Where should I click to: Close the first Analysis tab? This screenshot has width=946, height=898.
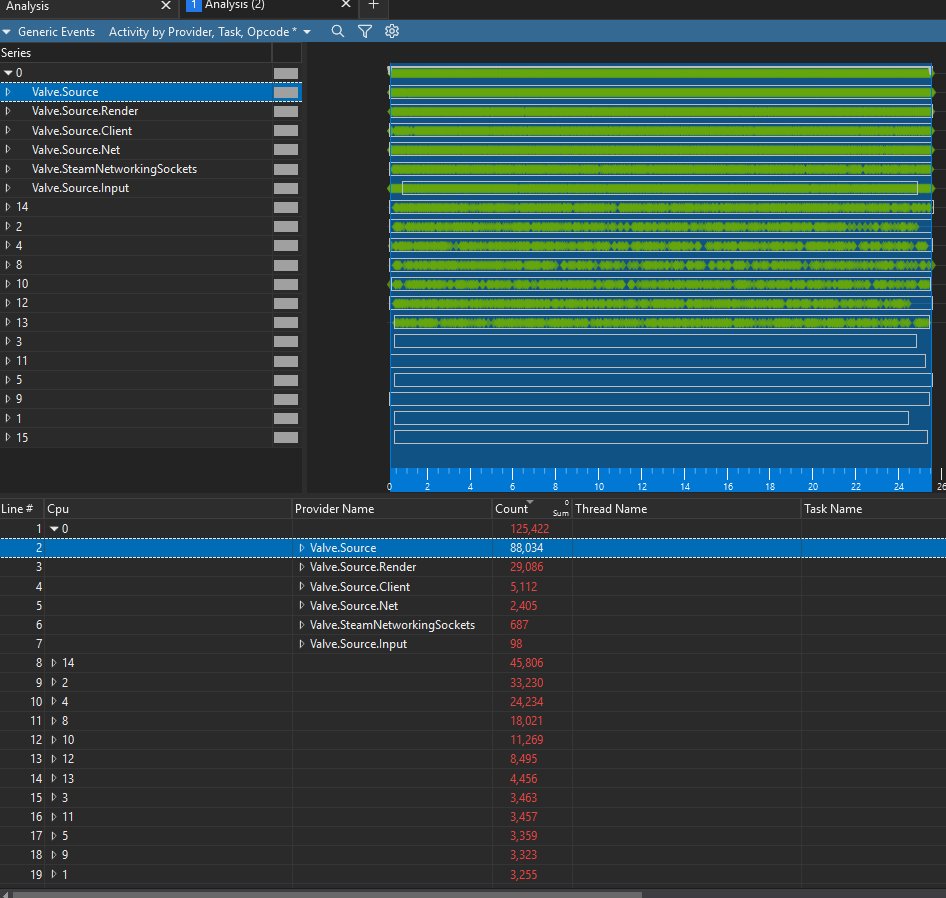click(x=166, y=5)
